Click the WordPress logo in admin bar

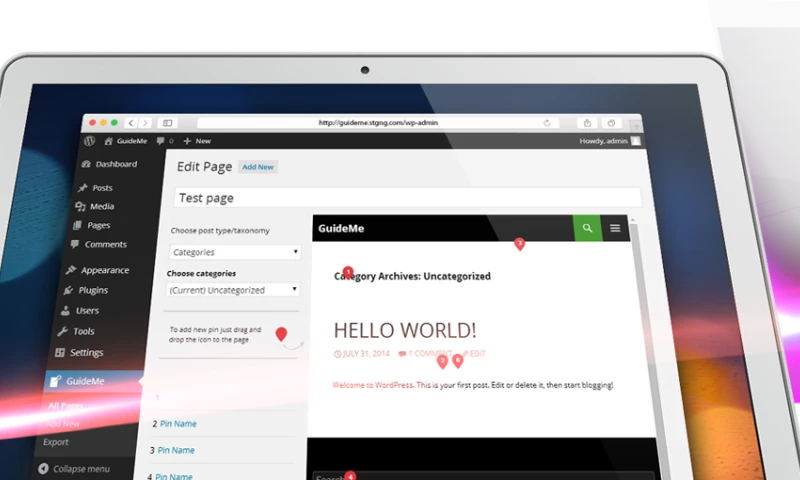click(x=89, y=141)
